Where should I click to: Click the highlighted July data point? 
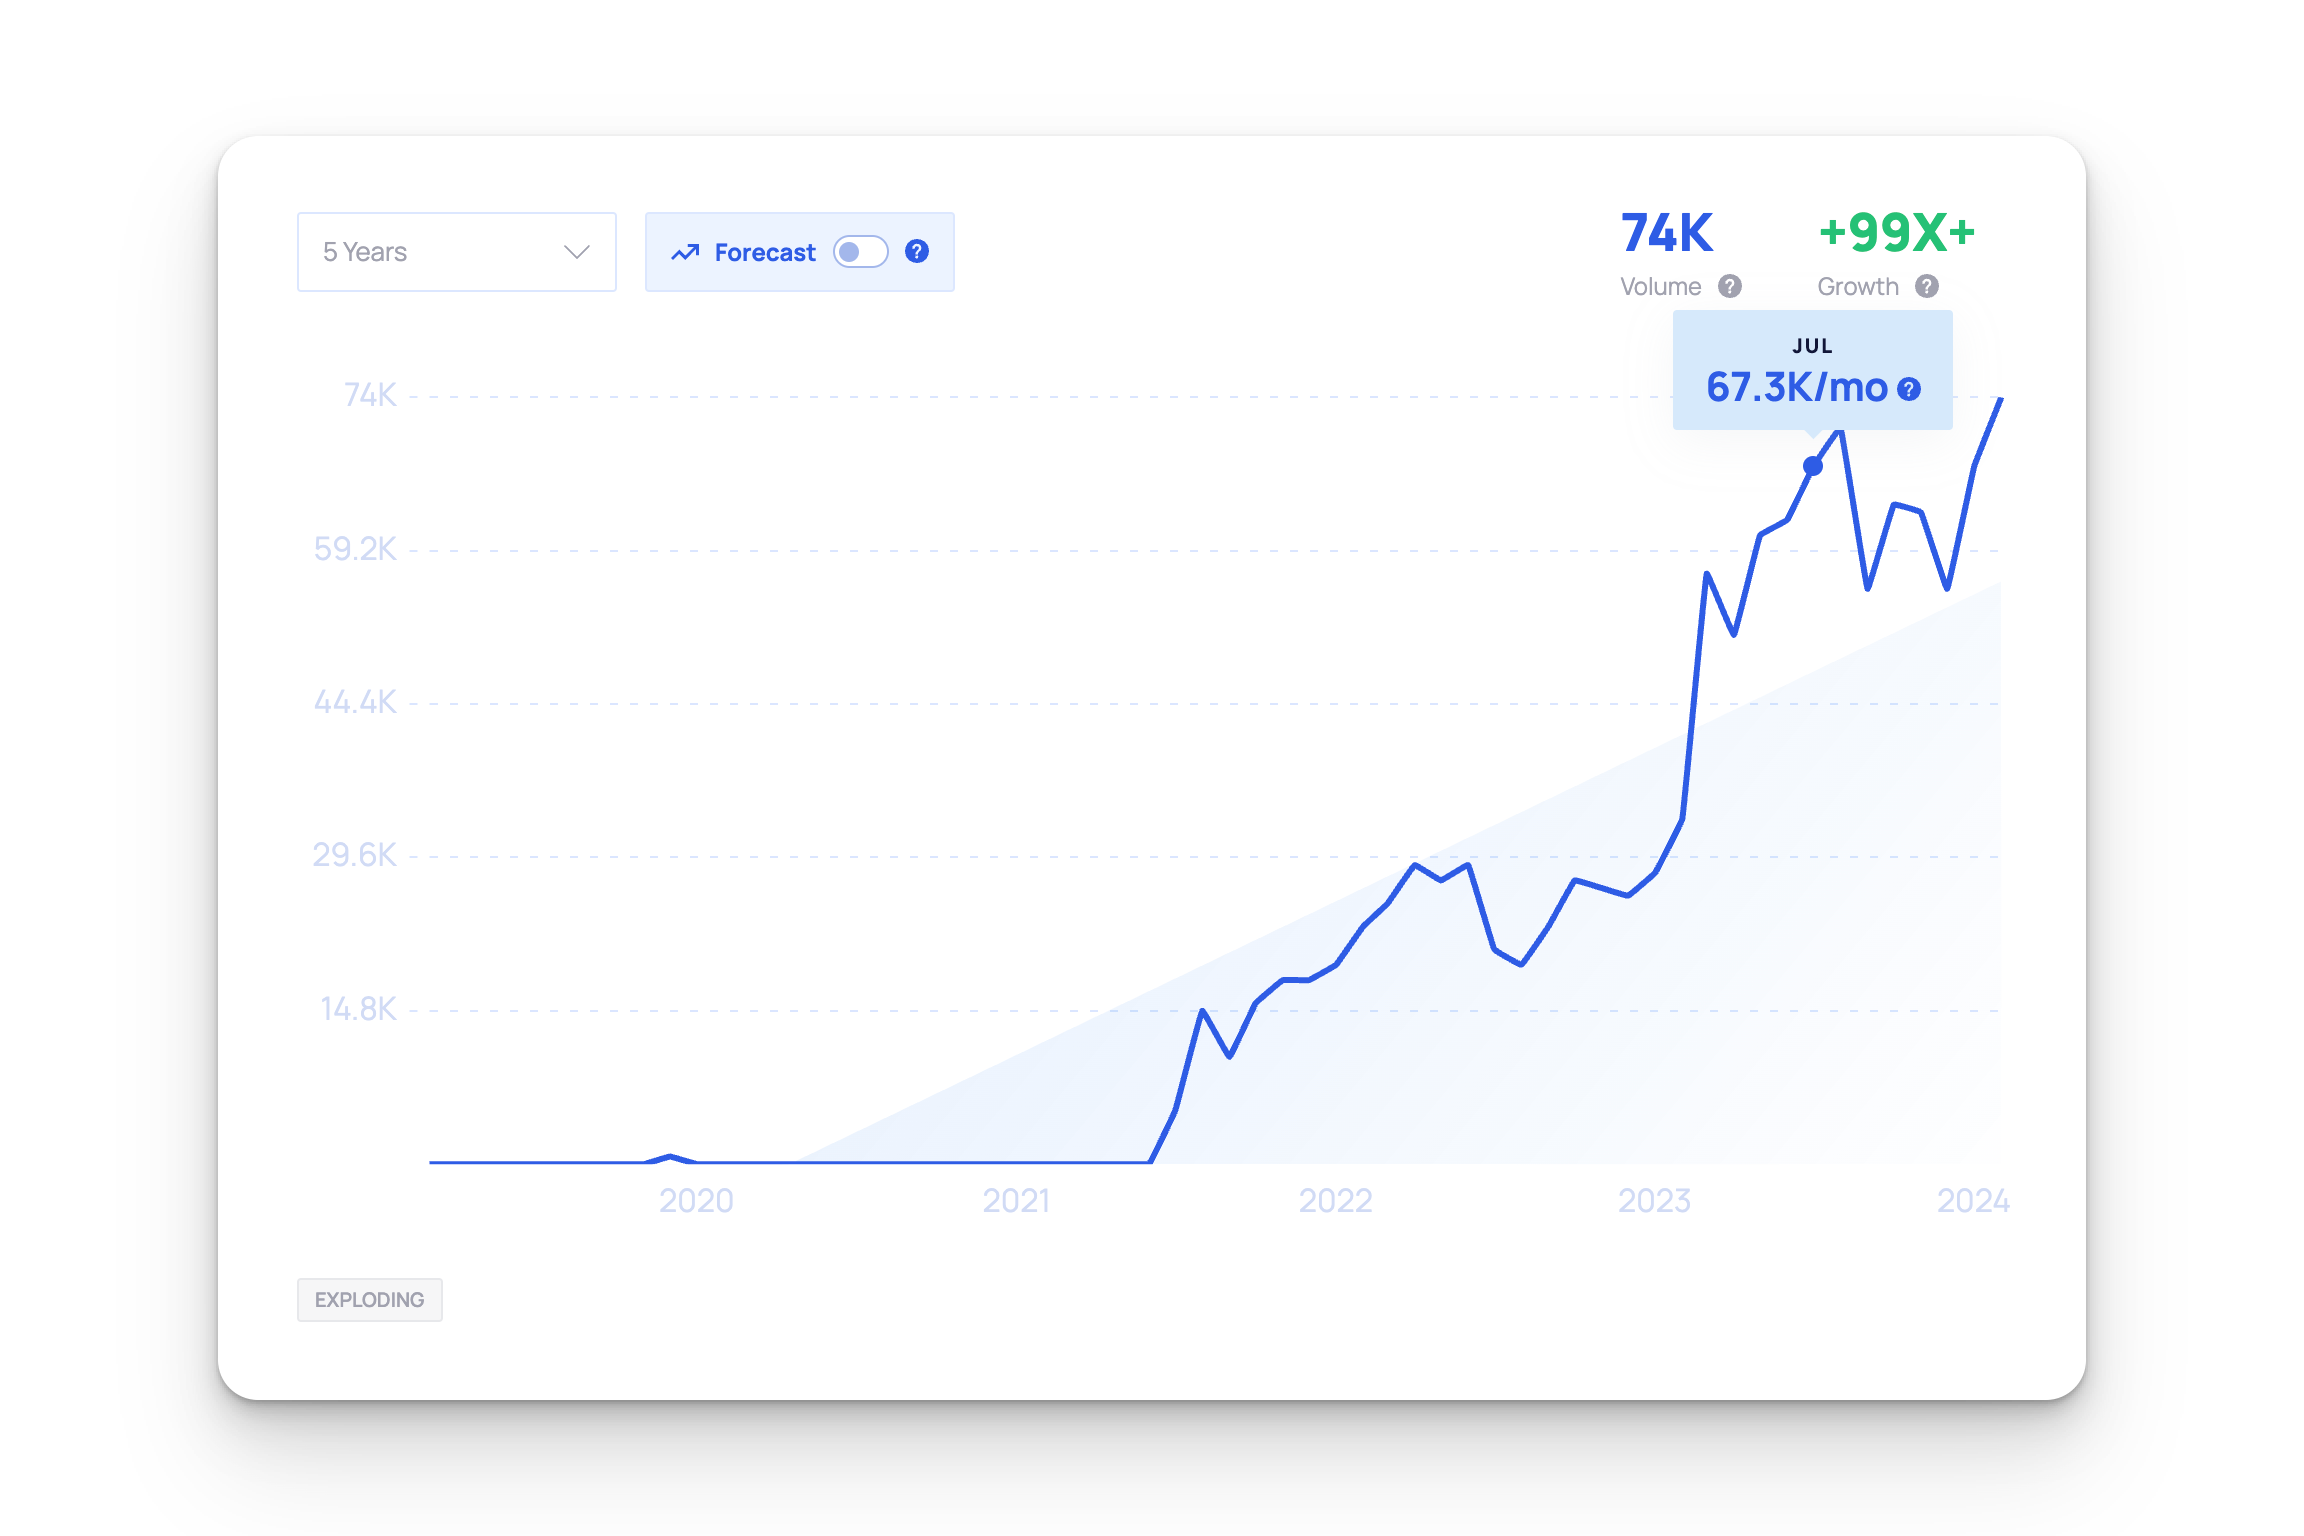[1812, 466]
